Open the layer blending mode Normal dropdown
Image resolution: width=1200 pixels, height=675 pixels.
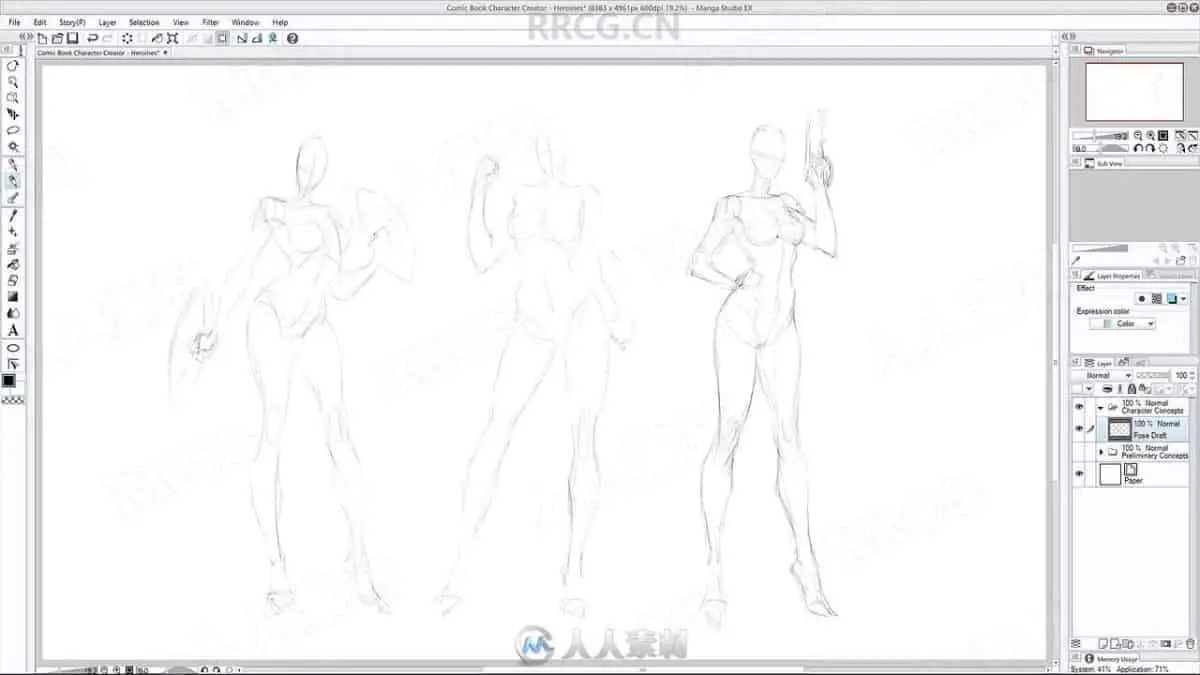coord(1102,375)
